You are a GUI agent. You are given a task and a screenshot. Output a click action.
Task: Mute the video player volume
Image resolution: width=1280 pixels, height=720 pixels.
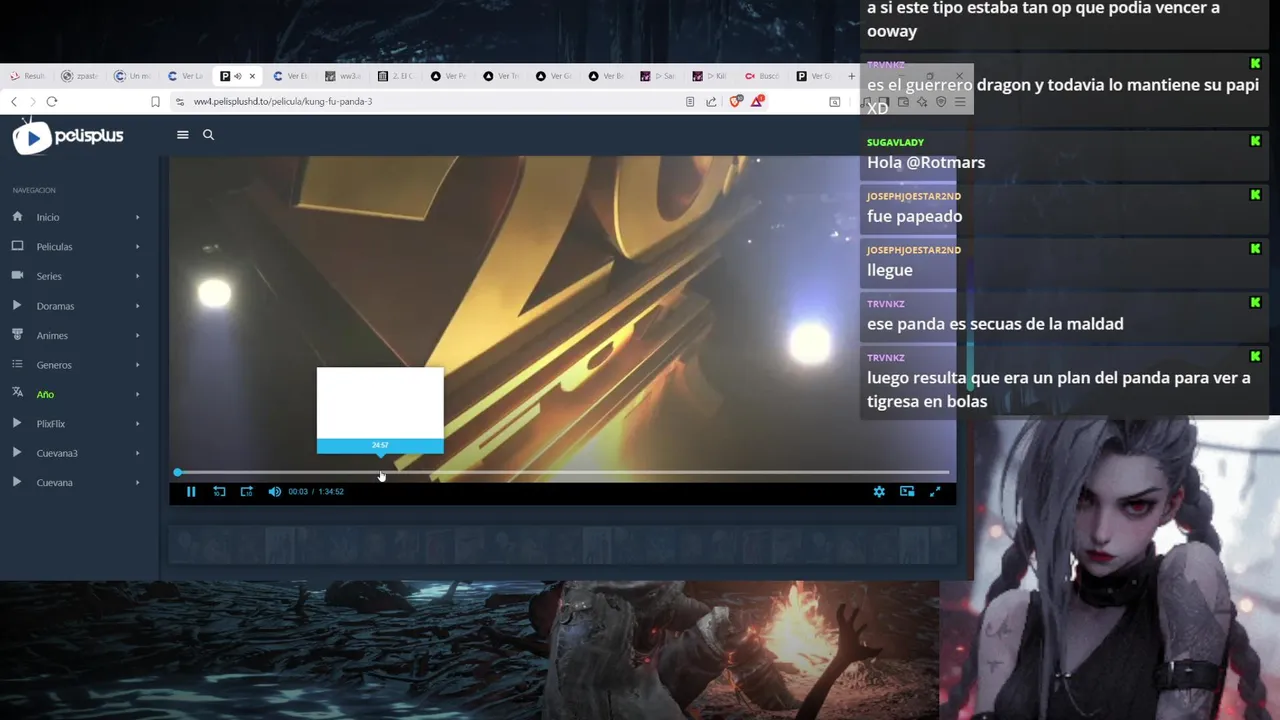[x=274, y=491]
